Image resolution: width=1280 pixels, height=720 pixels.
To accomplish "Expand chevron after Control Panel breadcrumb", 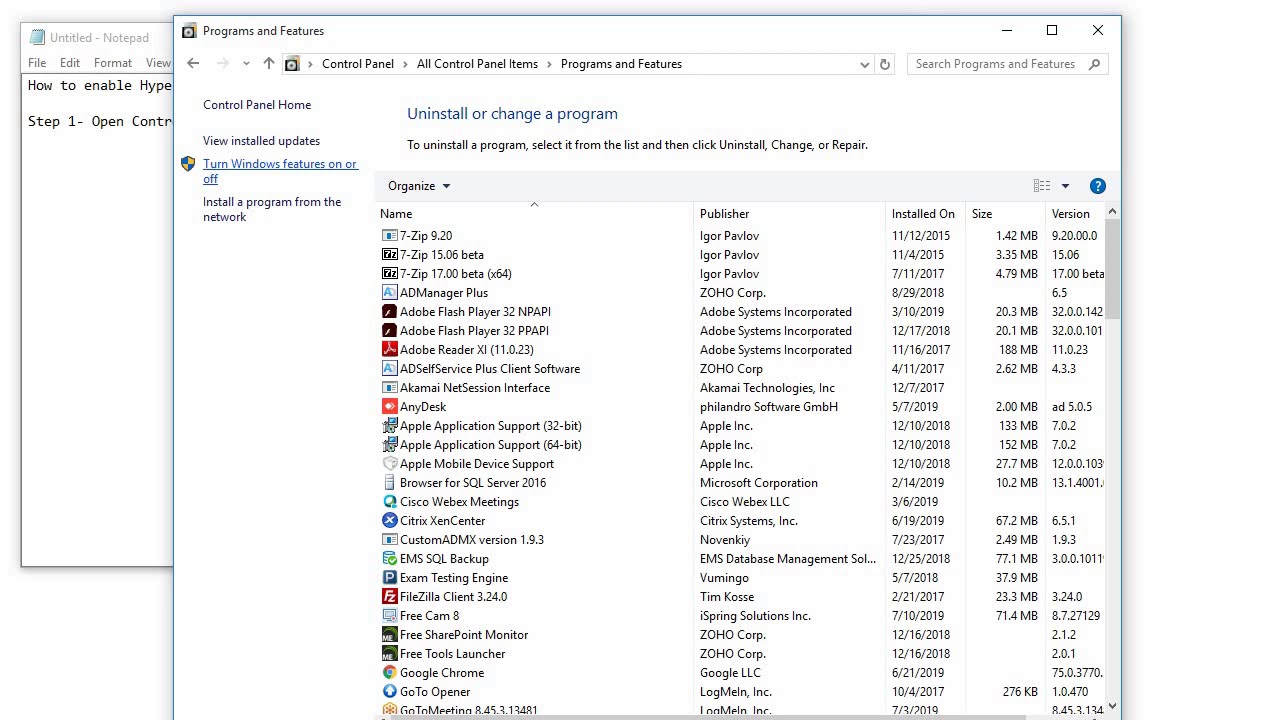I will (405, 64).
